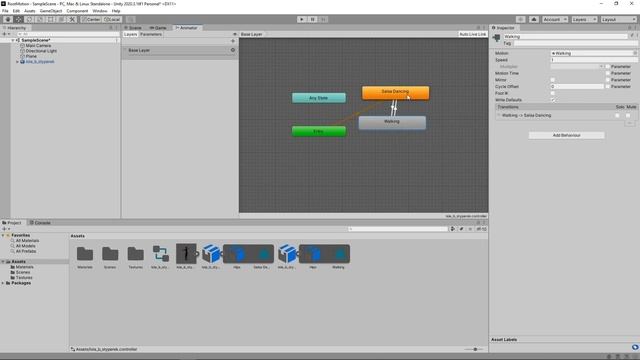Toggle the Center pivot button

coord(91,19)
